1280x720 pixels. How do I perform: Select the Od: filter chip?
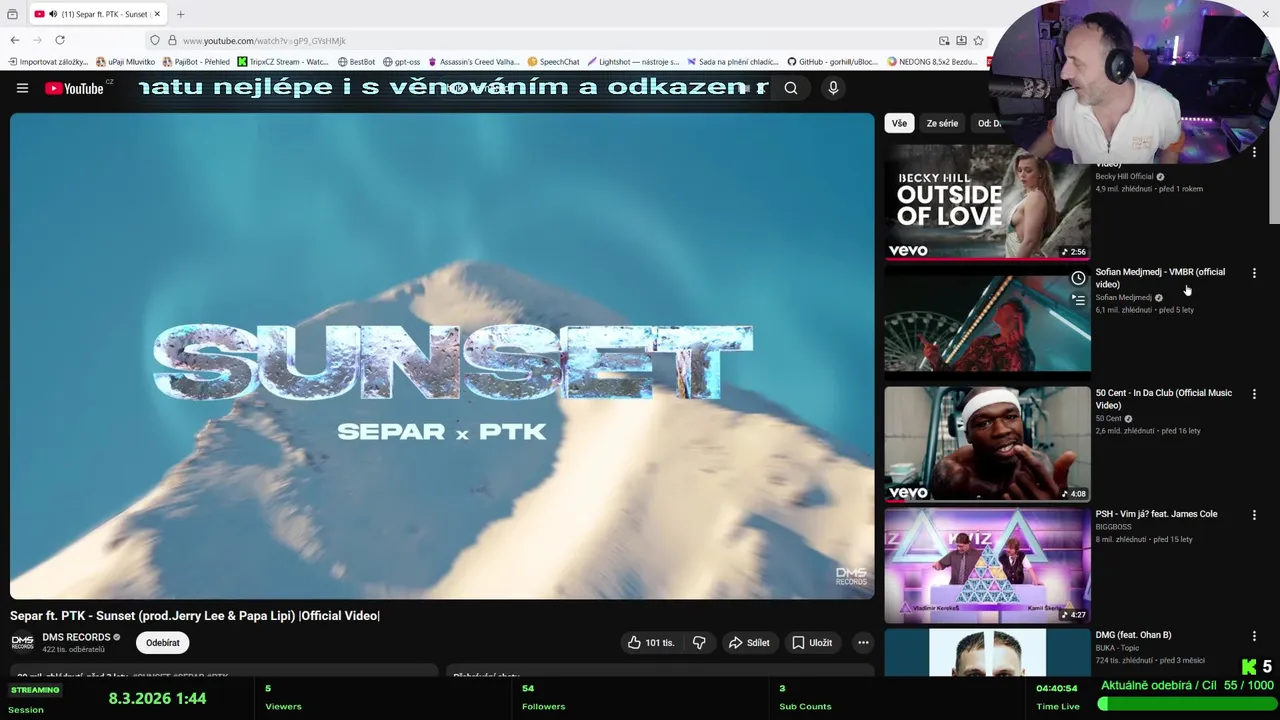coord(987,123)
